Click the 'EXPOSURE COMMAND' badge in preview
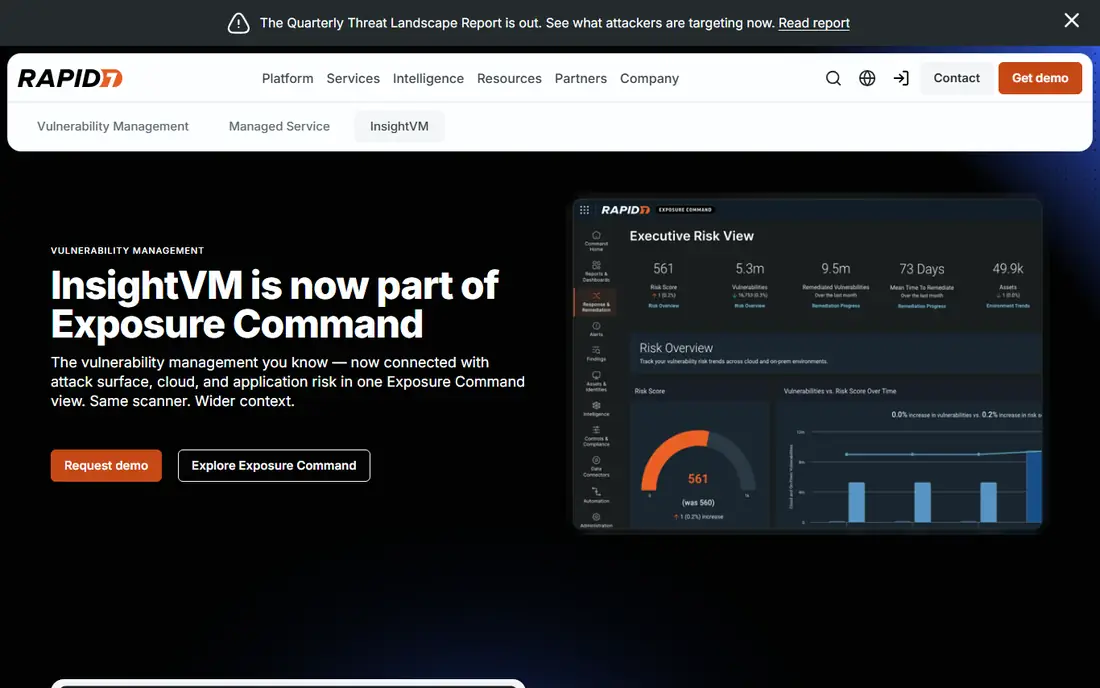The width and height of the screenshot is (1100, 688). (685, 210)
